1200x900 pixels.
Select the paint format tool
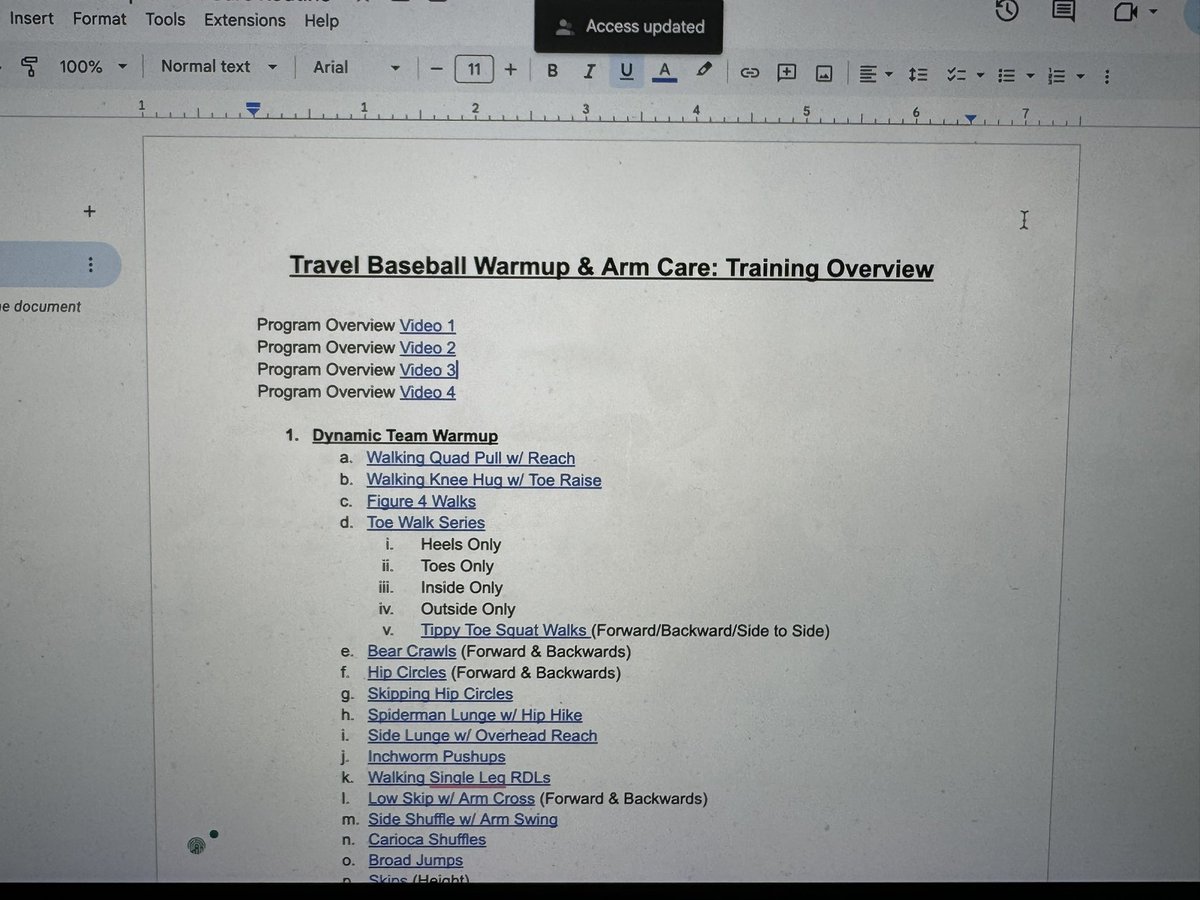click(29, 67)
